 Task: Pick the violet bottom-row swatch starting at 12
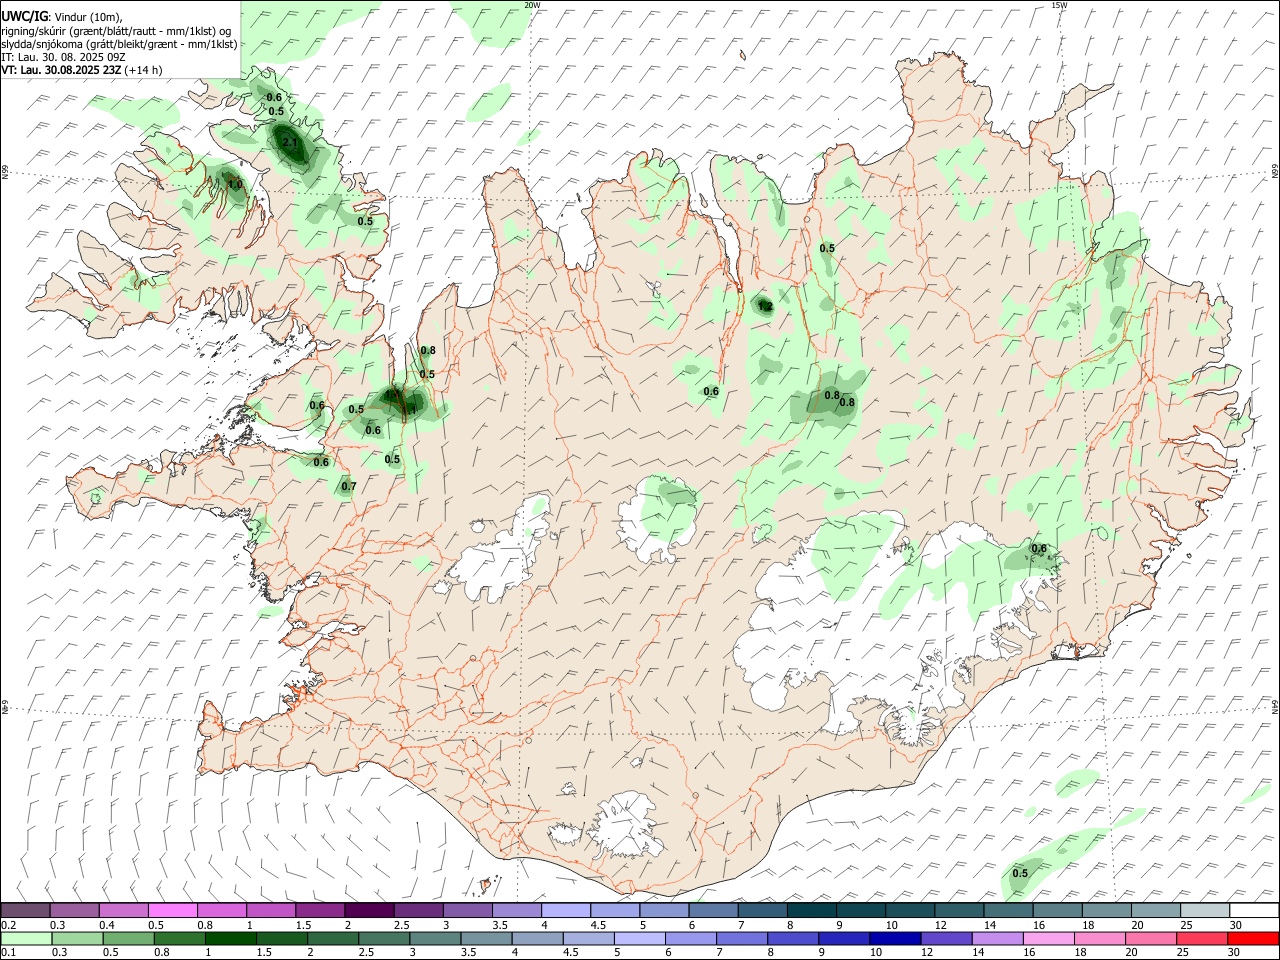pos(945,938)
